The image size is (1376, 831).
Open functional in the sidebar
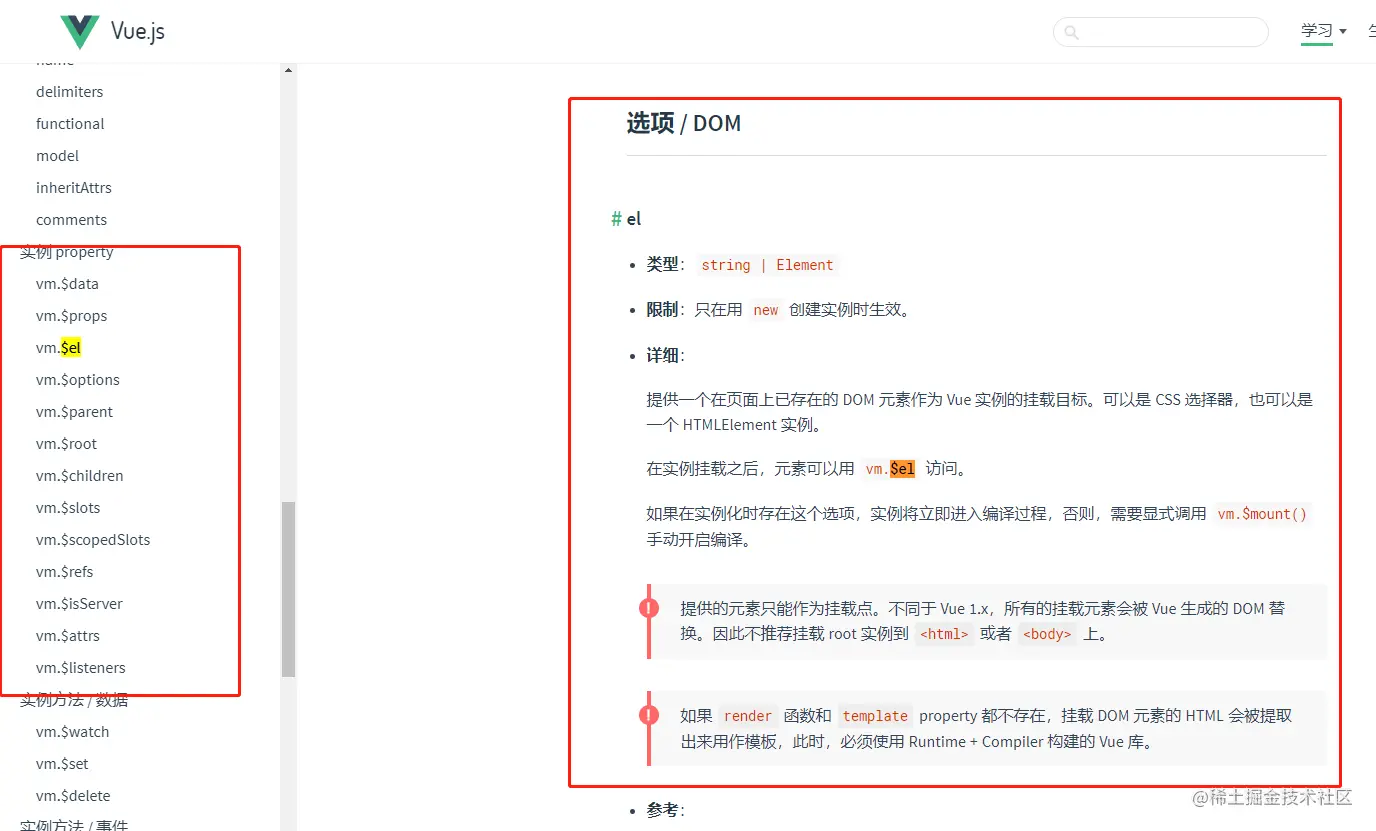[70, 124]
